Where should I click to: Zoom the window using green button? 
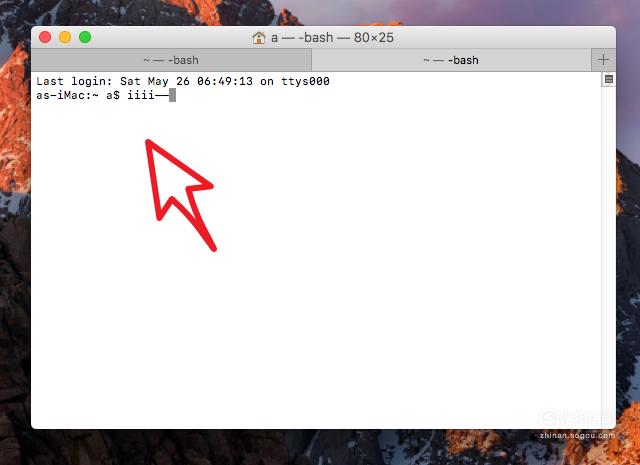(x=85, y=37)
